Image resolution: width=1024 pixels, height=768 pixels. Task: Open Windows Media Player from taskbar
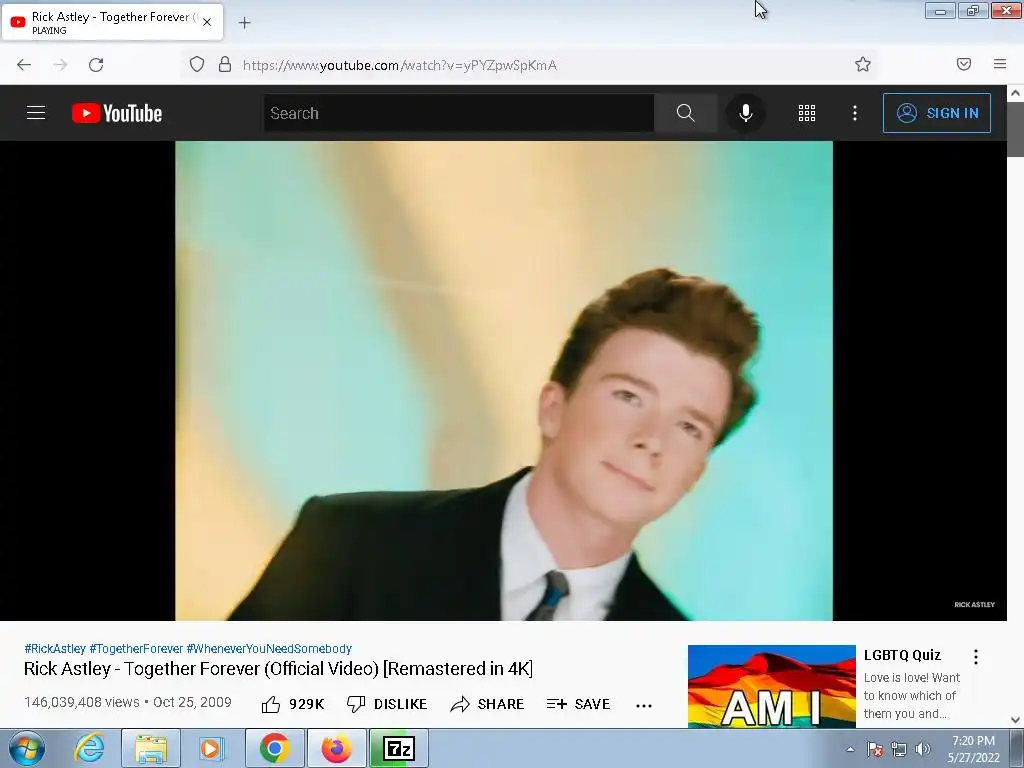[x=210, y=748]
